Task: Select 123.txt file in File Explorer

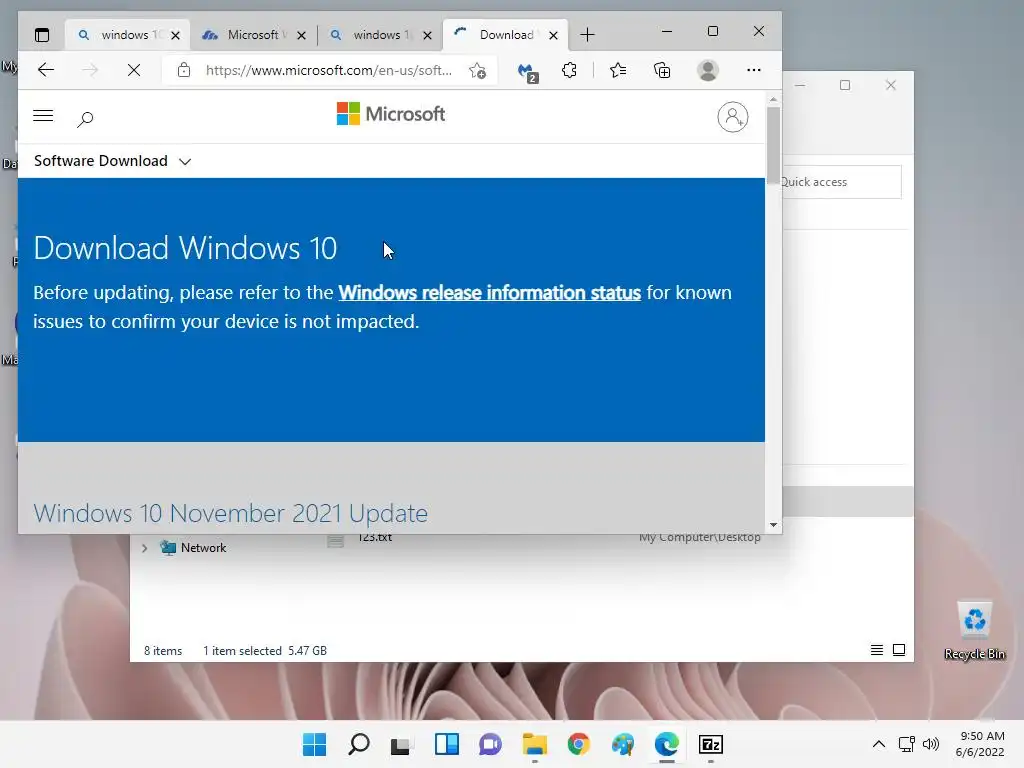Action: point(375,538)
